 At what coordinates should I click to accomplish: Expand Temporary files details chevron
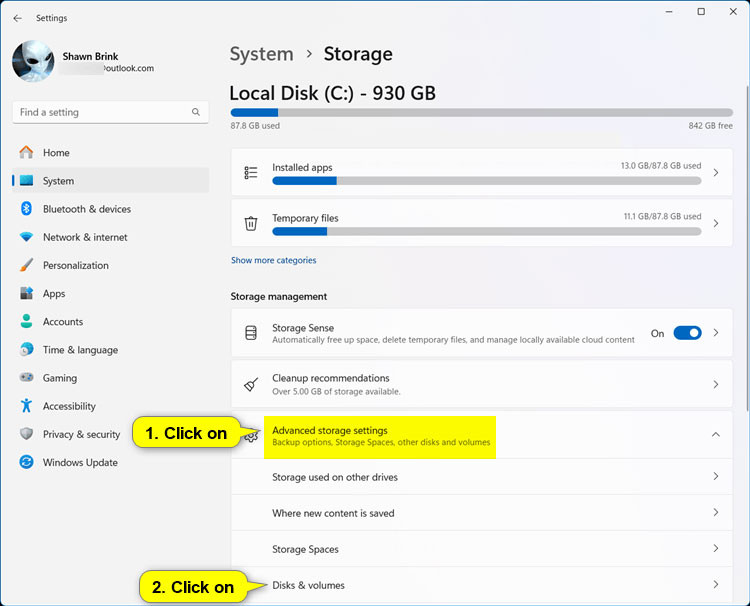click(x=715, y=223)
